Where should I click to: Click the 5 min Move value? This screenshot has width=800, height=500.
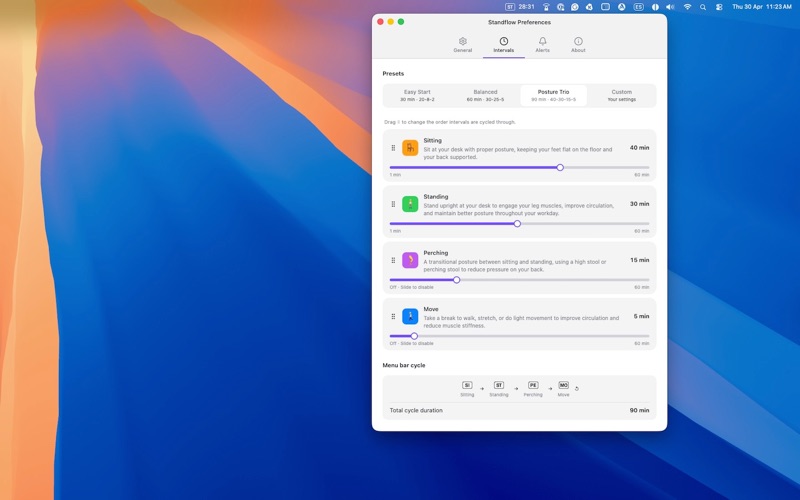[641, 316]
